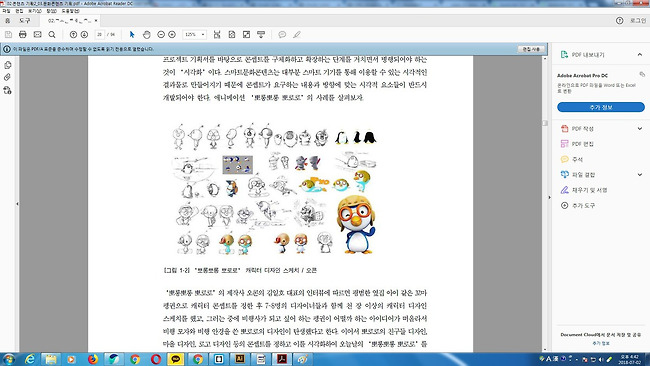Click the zoom in plus icon
The width and height of the screenshot is (650, 366).
click(172, 34)
